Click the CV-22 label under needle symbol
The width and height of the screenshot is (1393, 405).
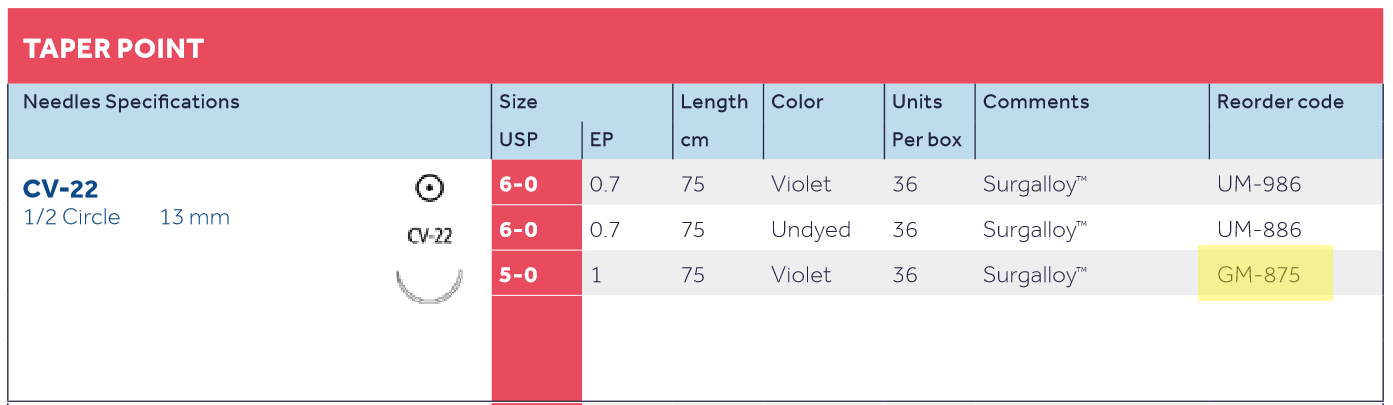click(429, 236)
